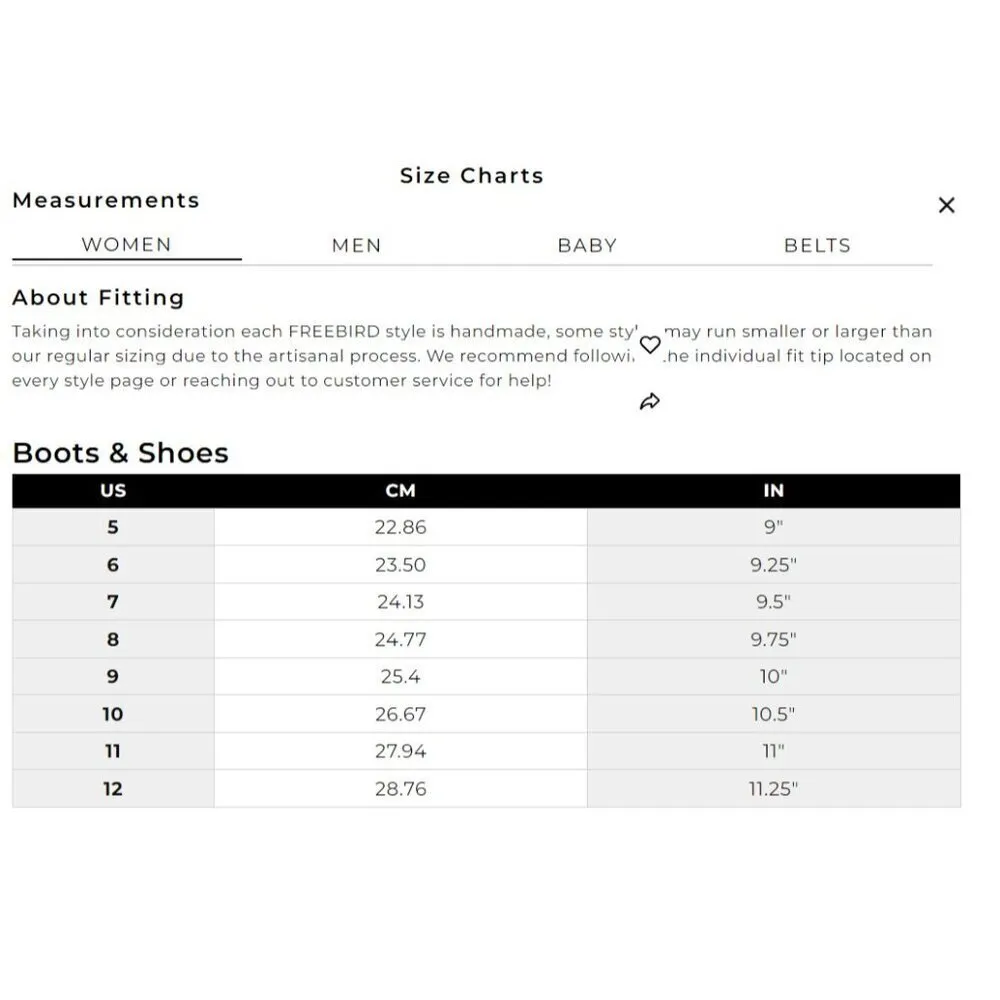The image size is (1000, 1000).
Task: Click the heart favorite icon
Action: tap(650, 345)
